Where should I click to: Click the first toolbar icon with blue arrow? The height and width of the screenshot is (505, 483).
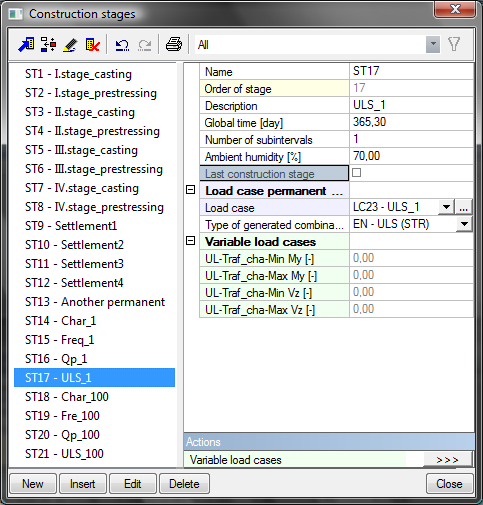point(26,44)
